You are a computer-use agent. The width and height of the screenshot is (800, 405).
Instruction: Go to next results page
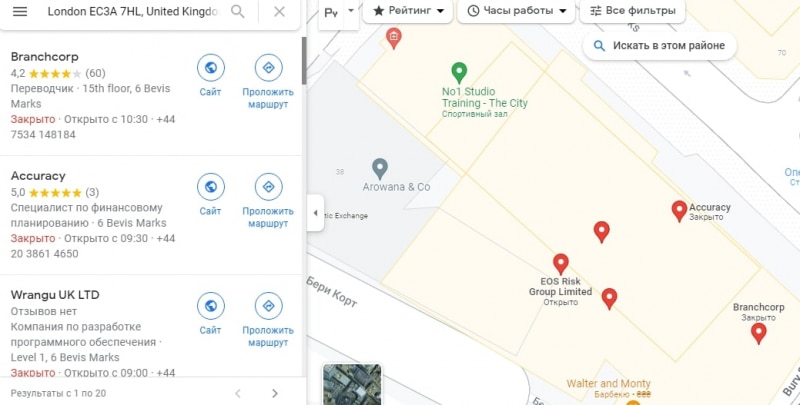click(x=274, y=393)
